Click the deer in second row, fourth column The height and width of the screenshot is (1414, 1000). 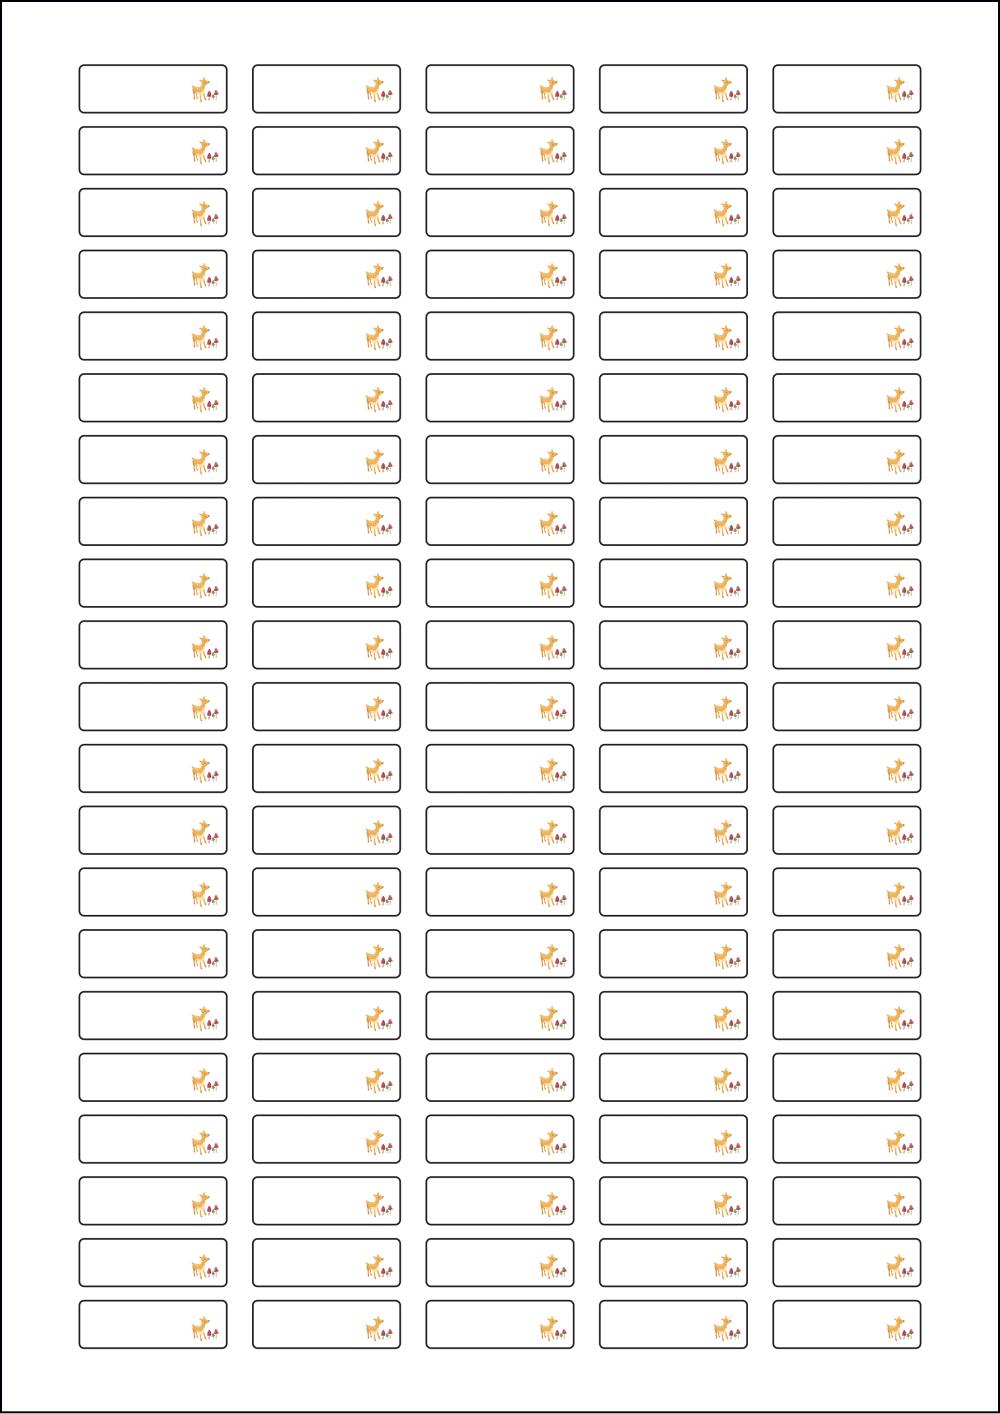721,153
